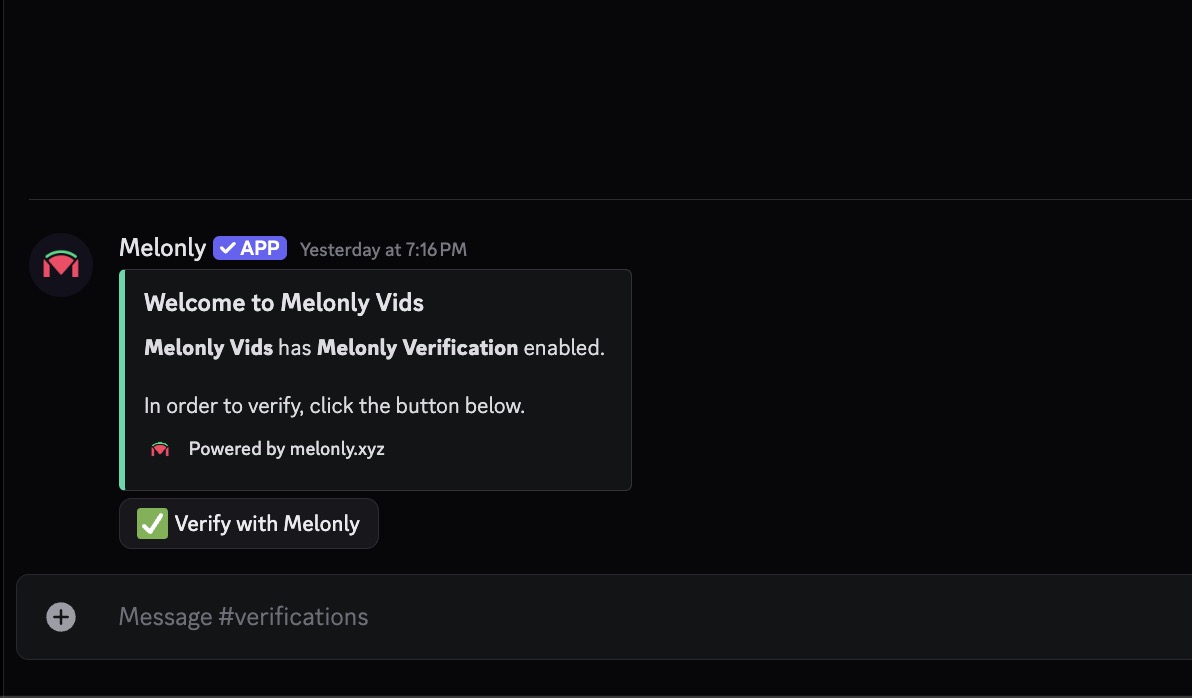Select the purple APP badge next to Melonly
Viewport: 1192px width, 698px height.
click(249, 247)
